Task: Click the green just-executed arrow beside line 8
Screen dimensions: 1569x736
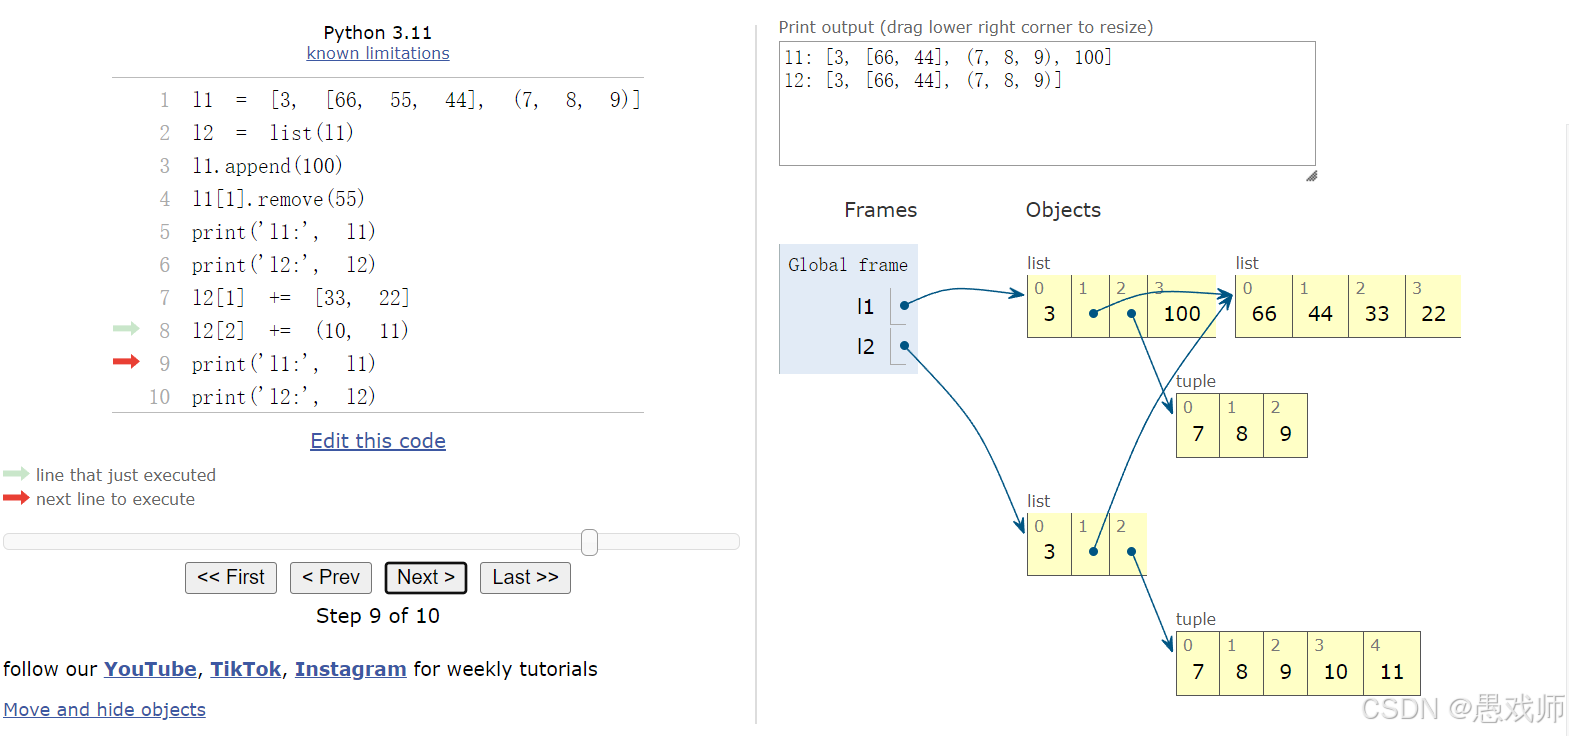Action: click(x=126, y=329)
